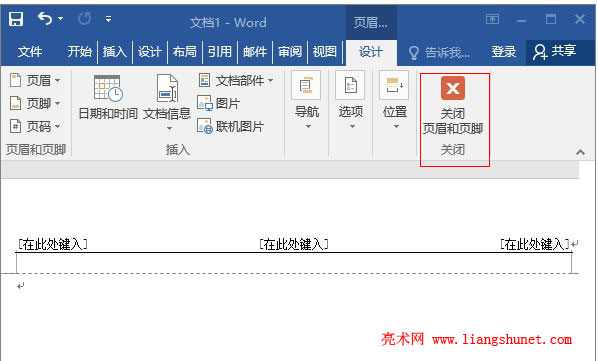The width and height of the screenshot is (598, 361).
Task: Click 关闭页眉和页脚 red X button
Action: click(x=453, y=88)
